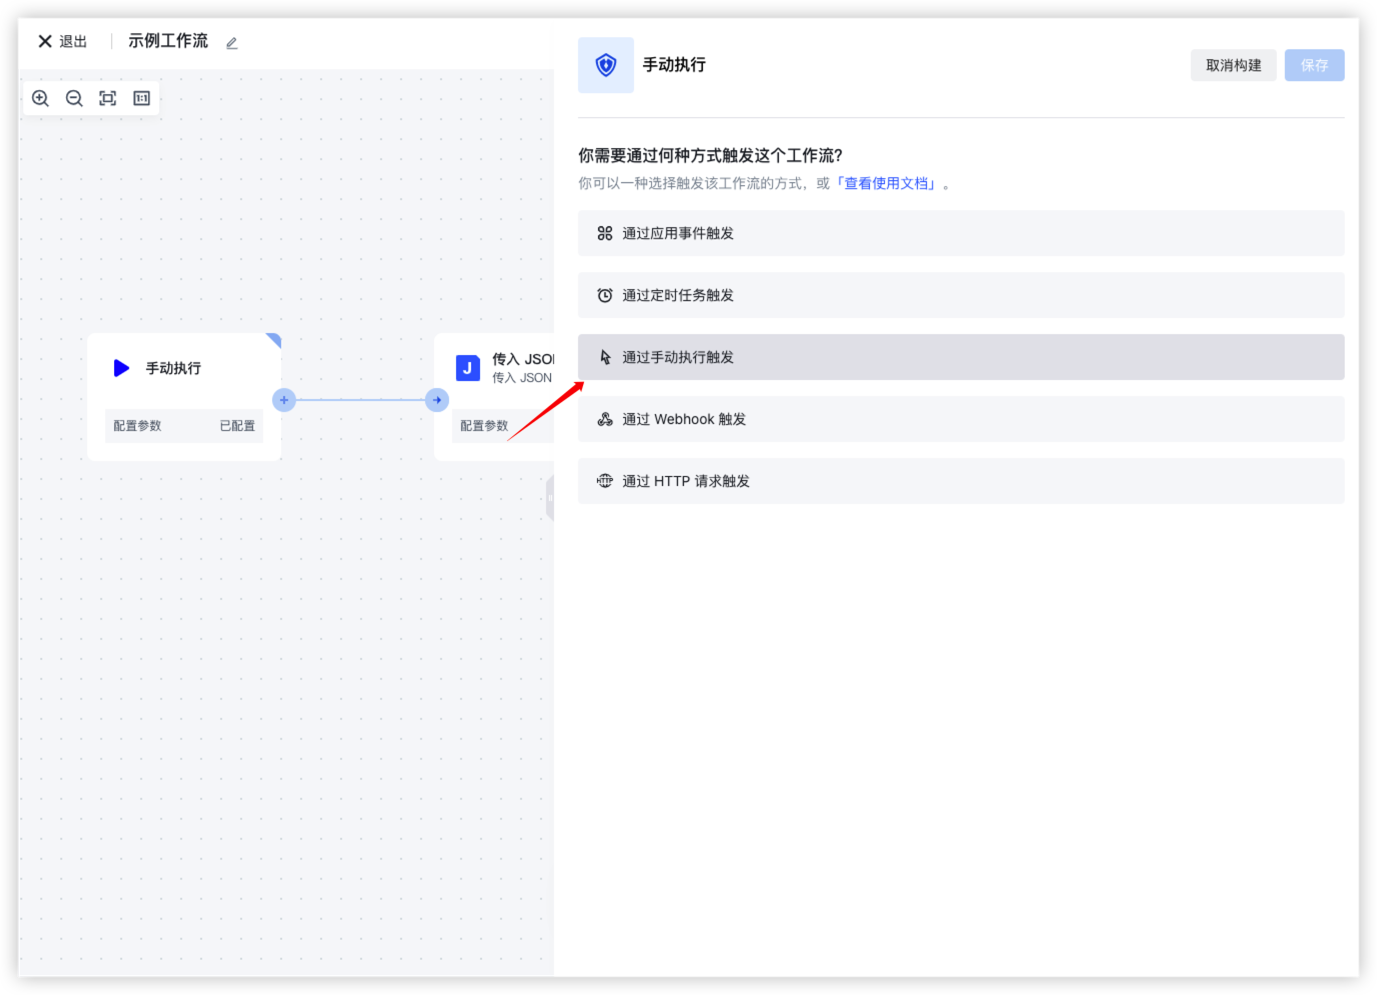
Task: Choose 通过 Webhook 触发 option
Action: click(x=960, y=419)
